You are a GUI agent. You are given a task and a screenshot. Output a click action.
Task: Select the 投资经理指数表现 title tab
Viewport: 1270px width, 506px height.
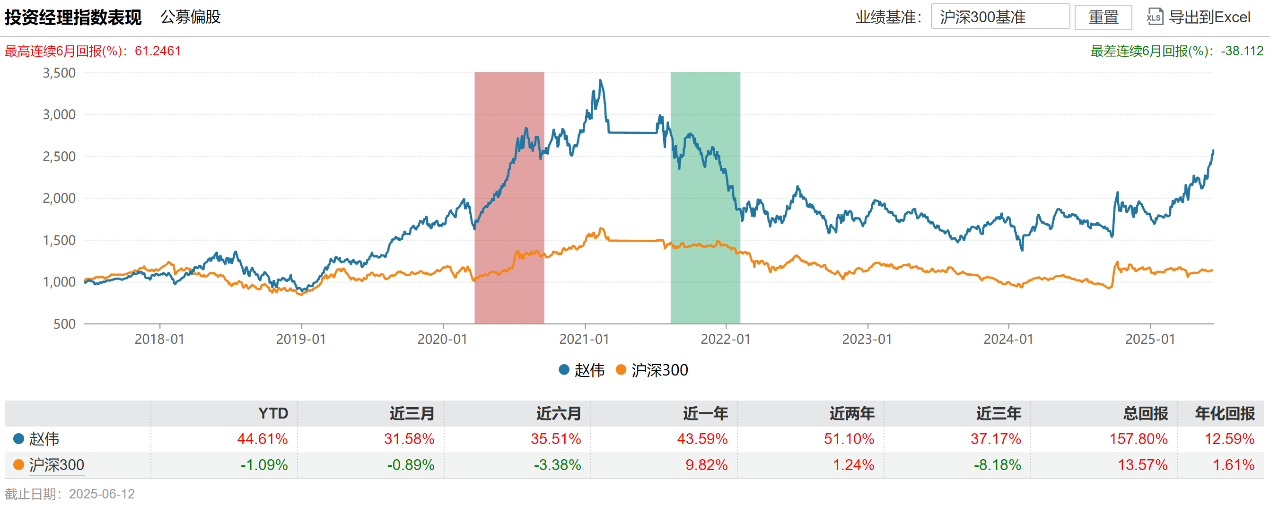73,17
